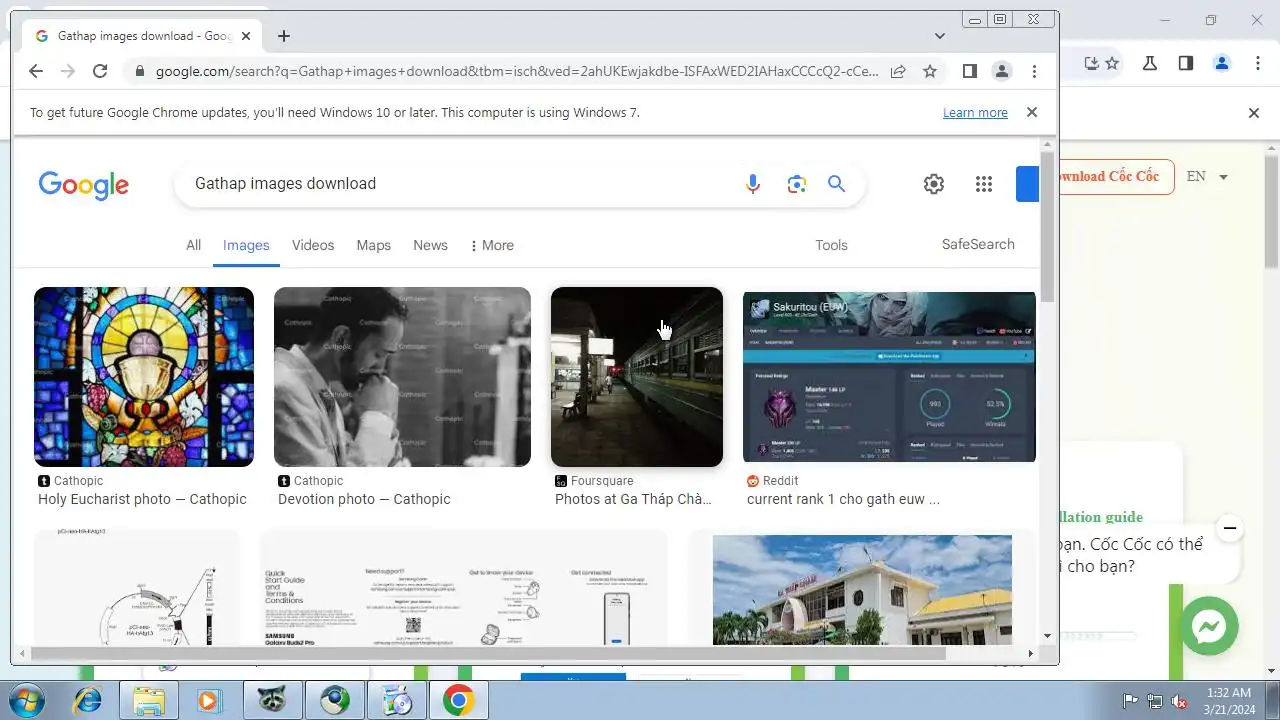Open 'Devotion photo — Cathopic' link
The image size is (1280, 720).
click(x=364, y=499)
